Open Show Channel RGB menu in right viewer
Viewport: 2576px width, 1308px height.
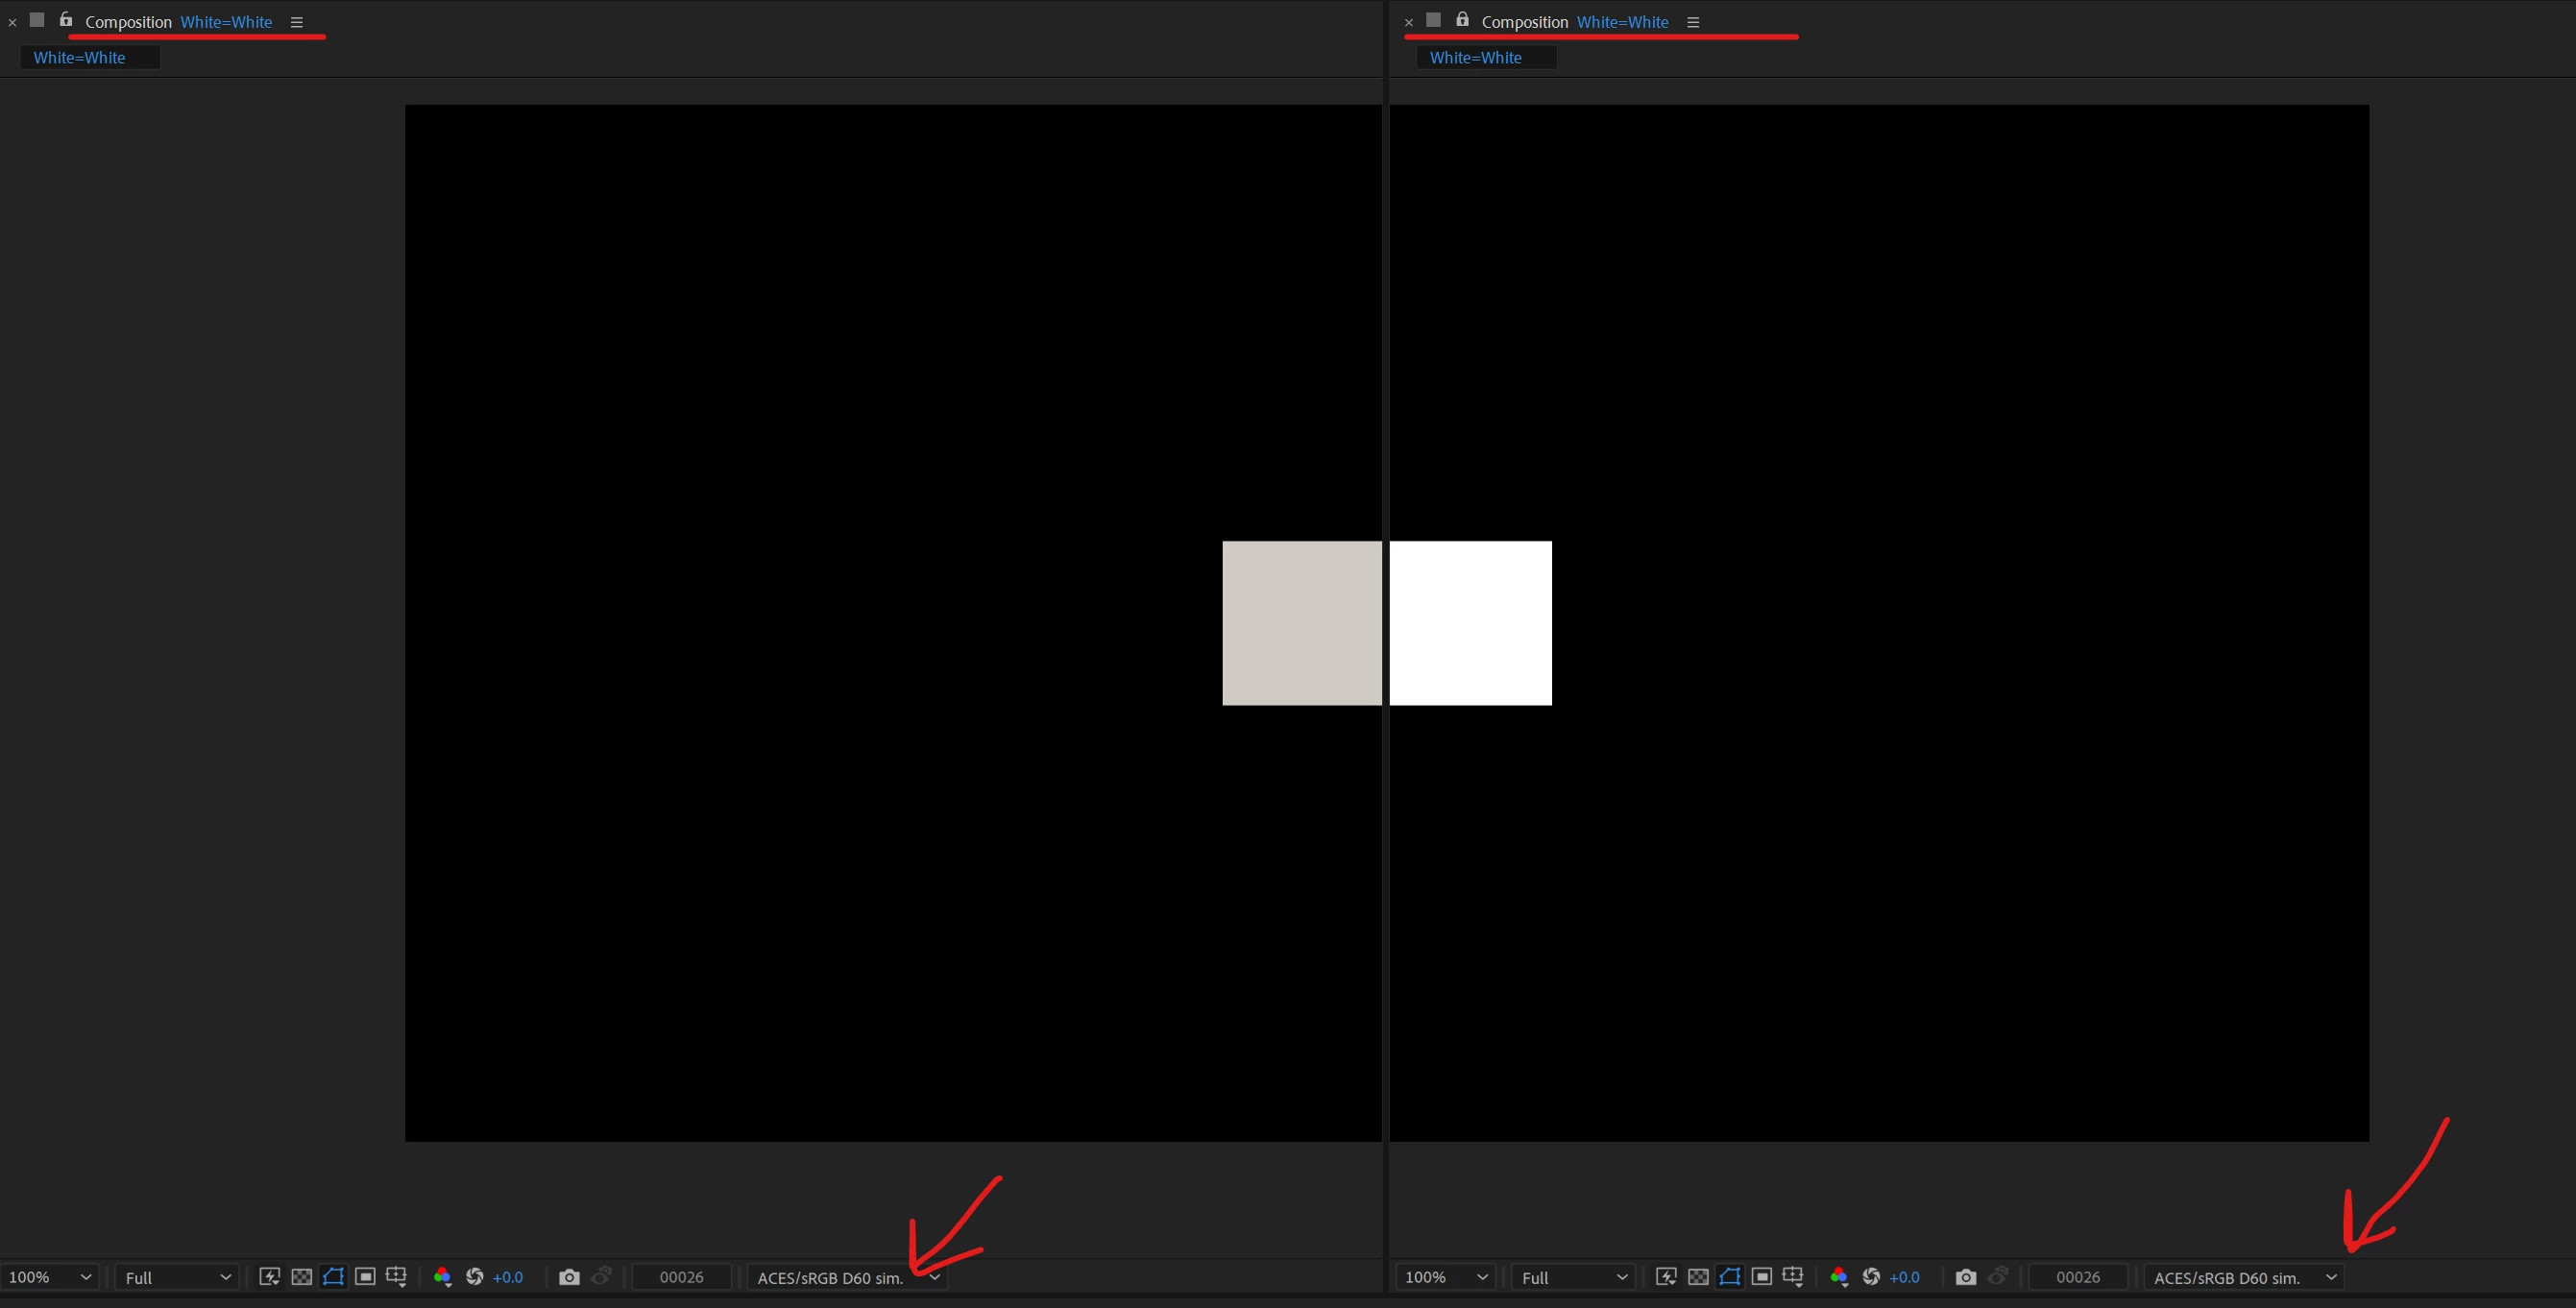(x=1838, y=1277)
